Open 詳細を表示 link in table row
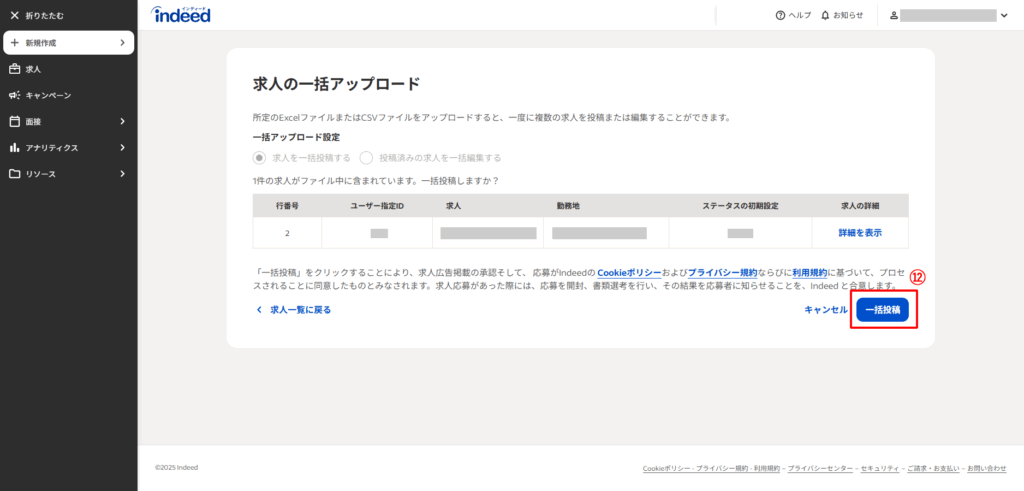Viewport: 1024px width, 491px height. point(859,232)
